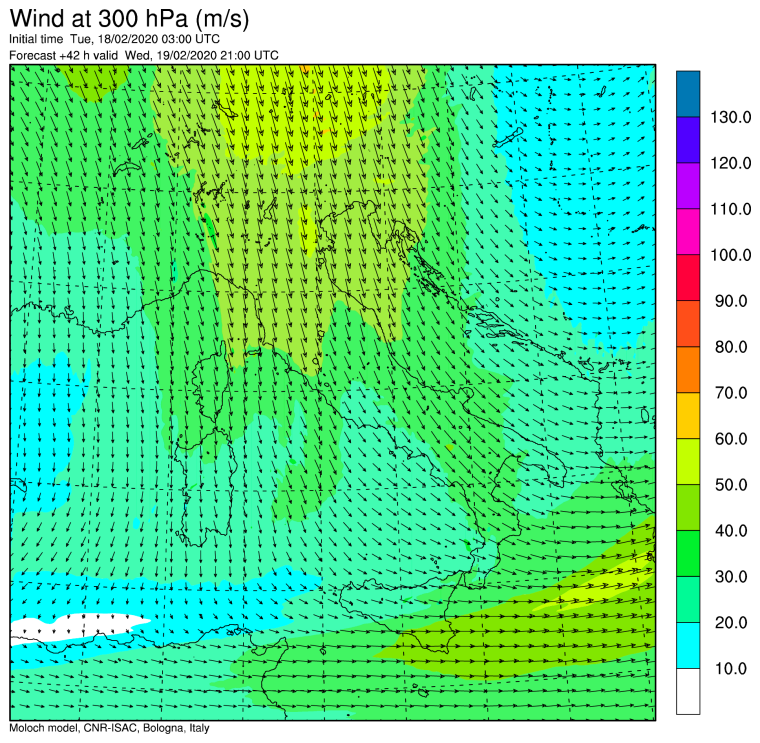760x743 pixels.
Task: Click the 80.0 colorbar label
Action: pos(731,347)
